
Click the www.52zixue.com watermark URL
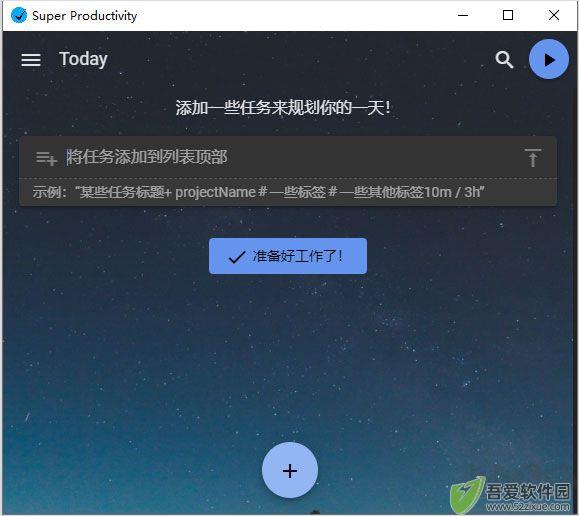528,506
